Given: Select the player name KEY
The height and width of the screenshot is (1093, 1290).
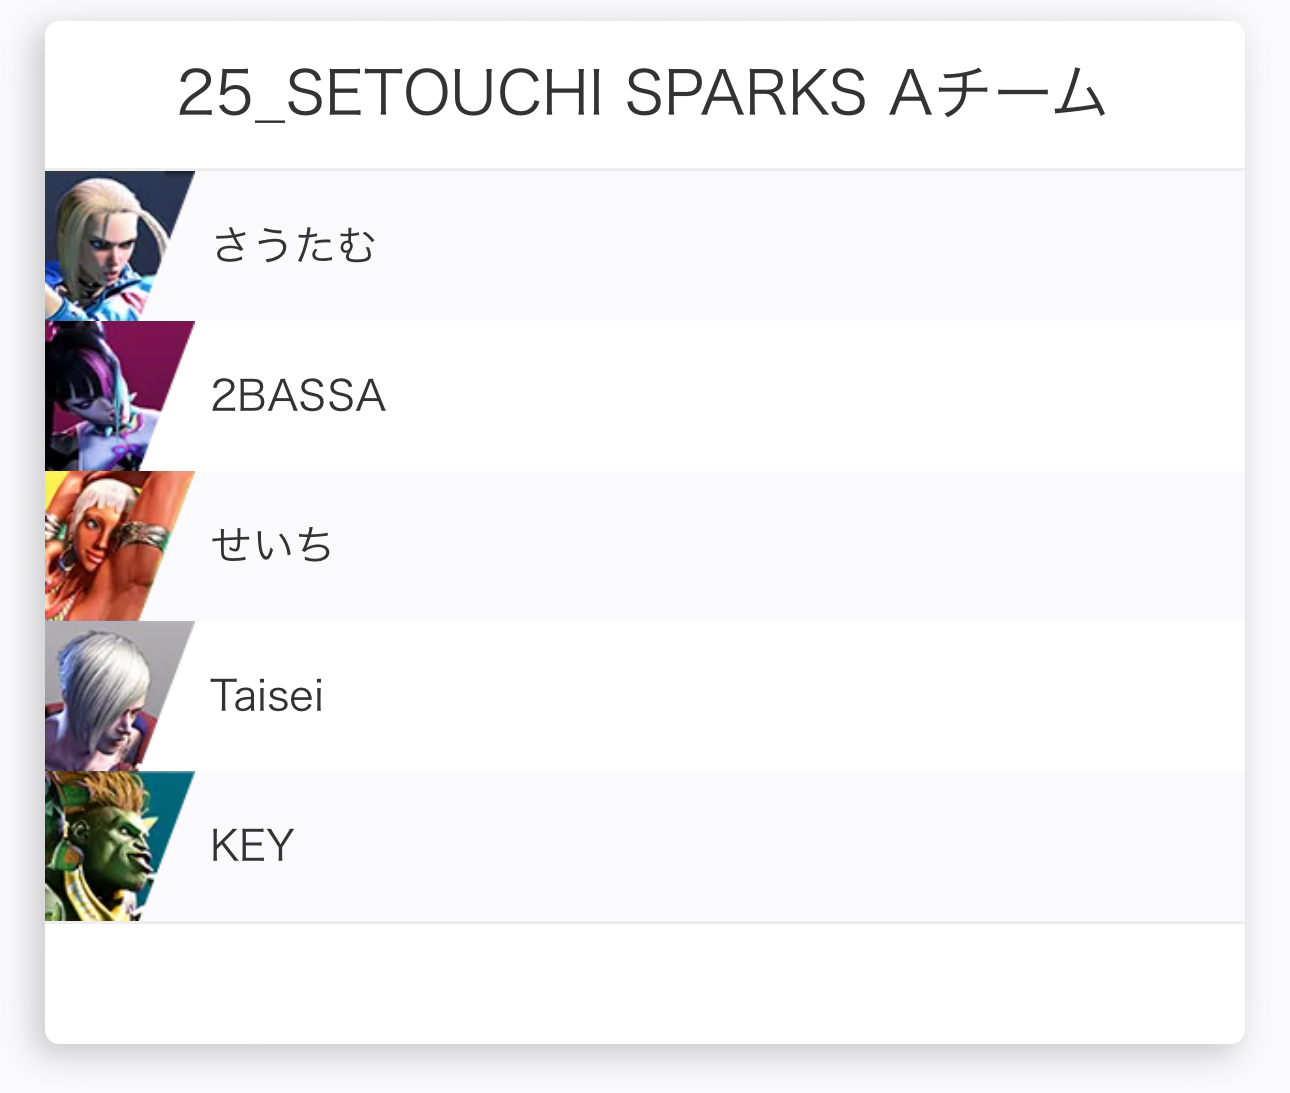Looking at the screenshot, I should [x=252, y=846].
